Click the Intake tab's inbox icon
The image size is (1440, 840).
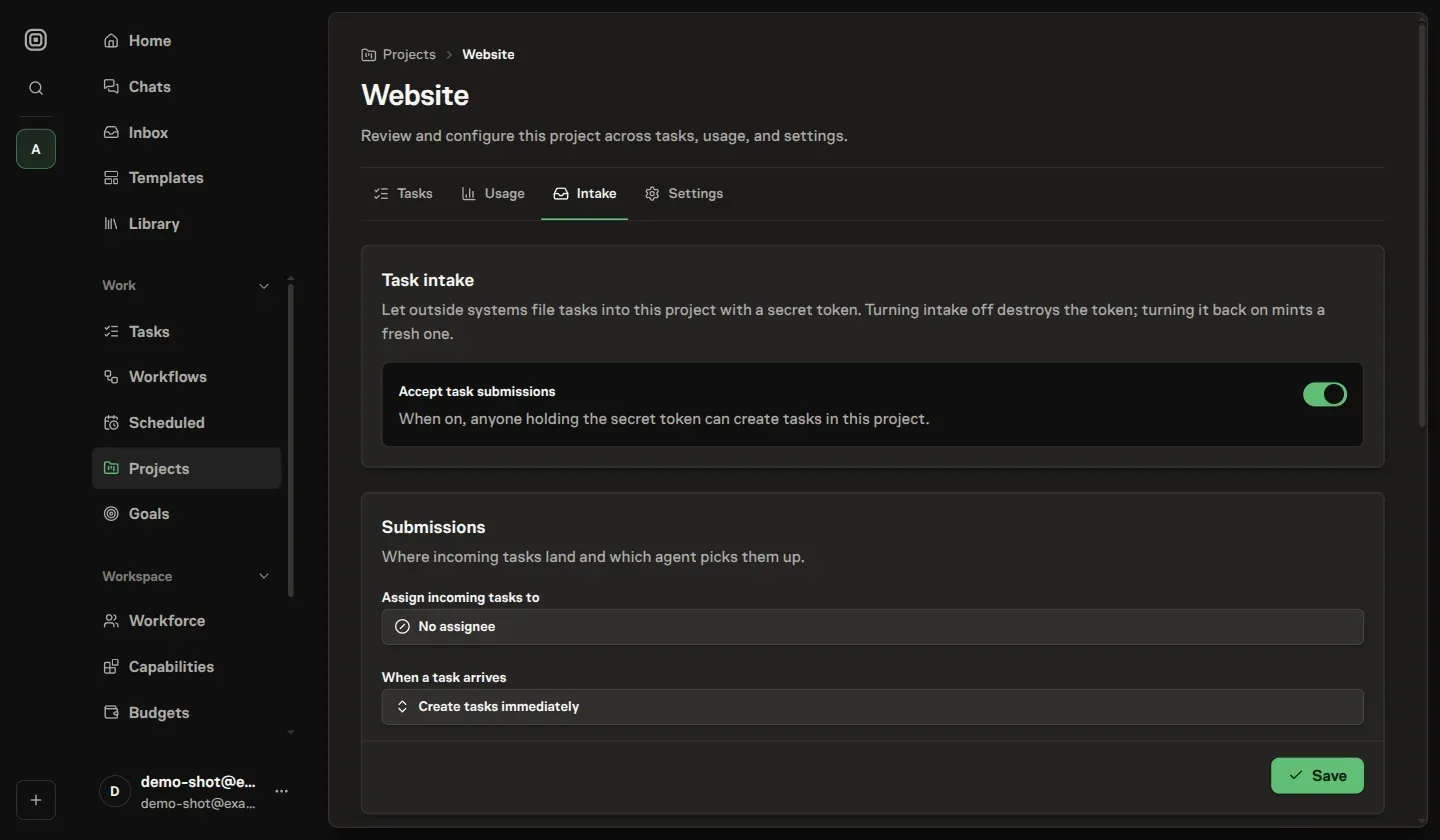pos(561,193)
